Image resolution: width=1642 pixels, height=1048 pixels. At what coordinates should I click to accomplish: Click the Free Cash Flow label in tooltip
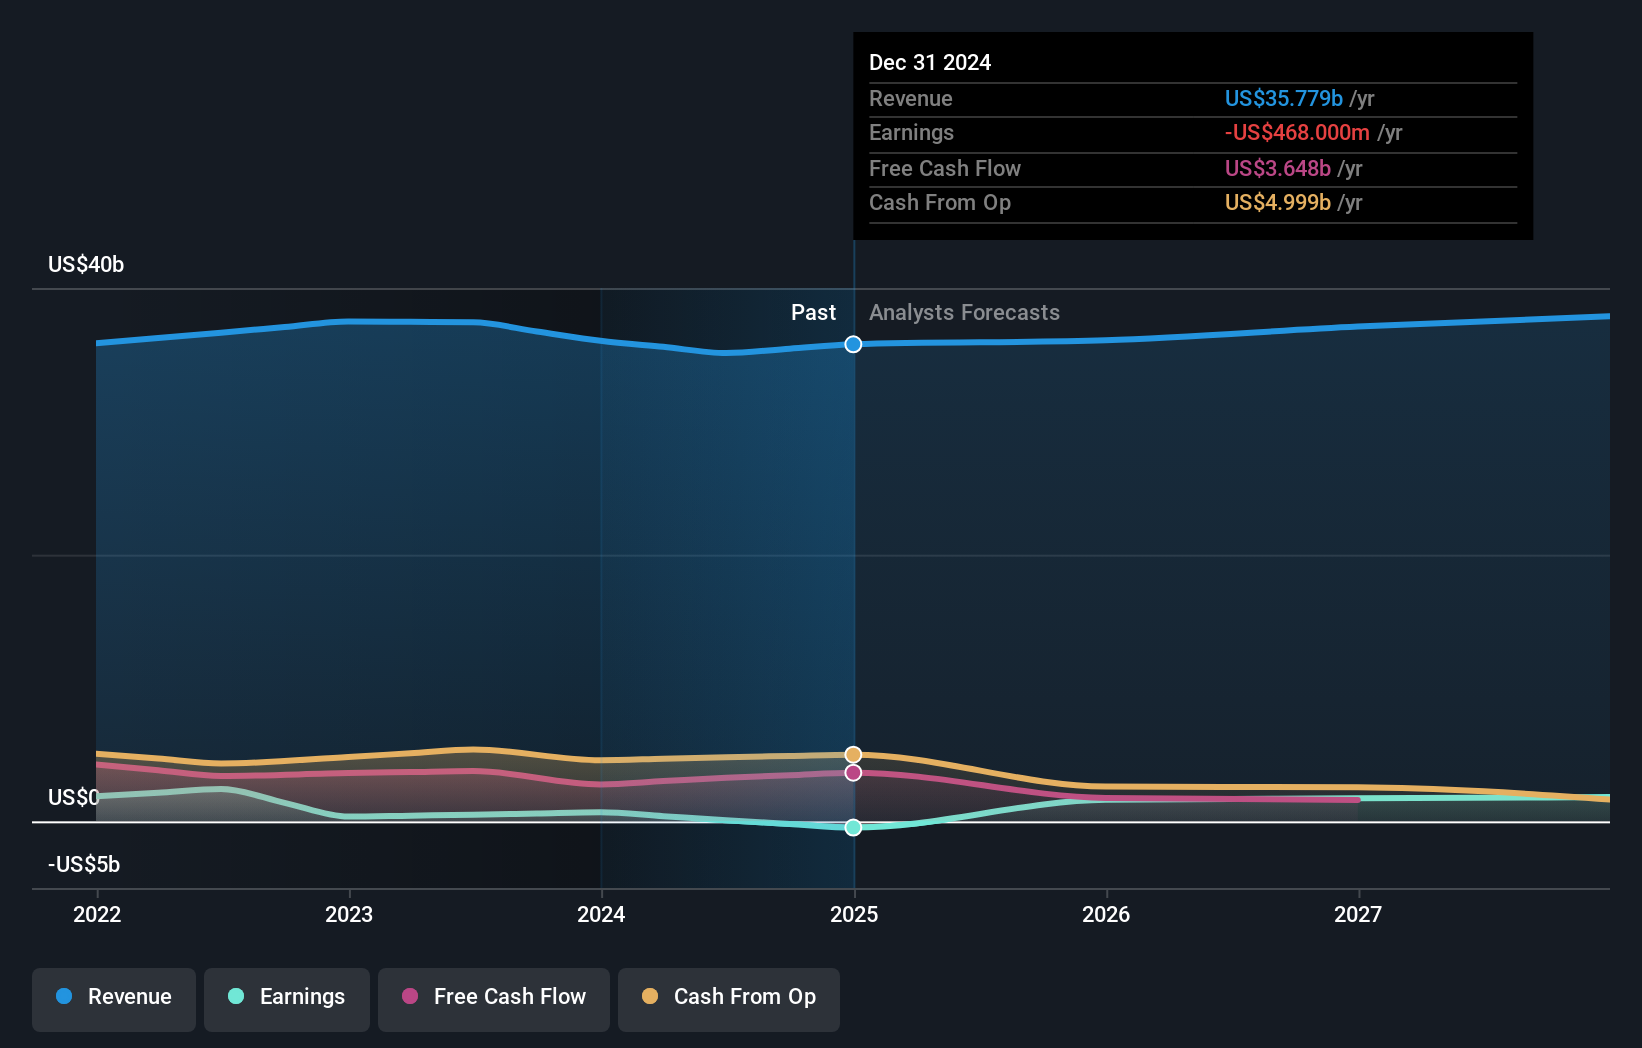pyautogui.click(x=945, y=168)
